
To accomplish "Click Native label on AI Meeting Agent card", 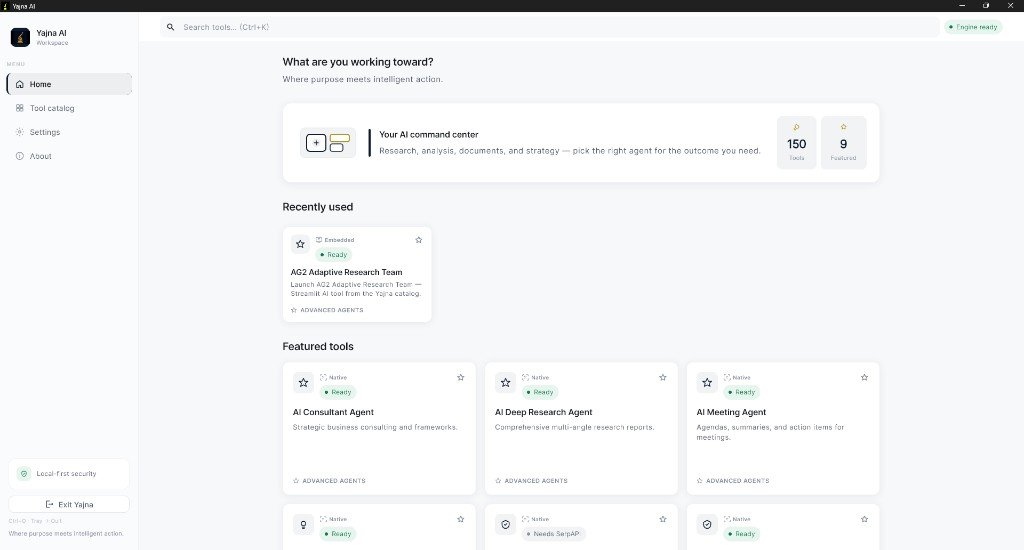I will (x=737, y=378).
